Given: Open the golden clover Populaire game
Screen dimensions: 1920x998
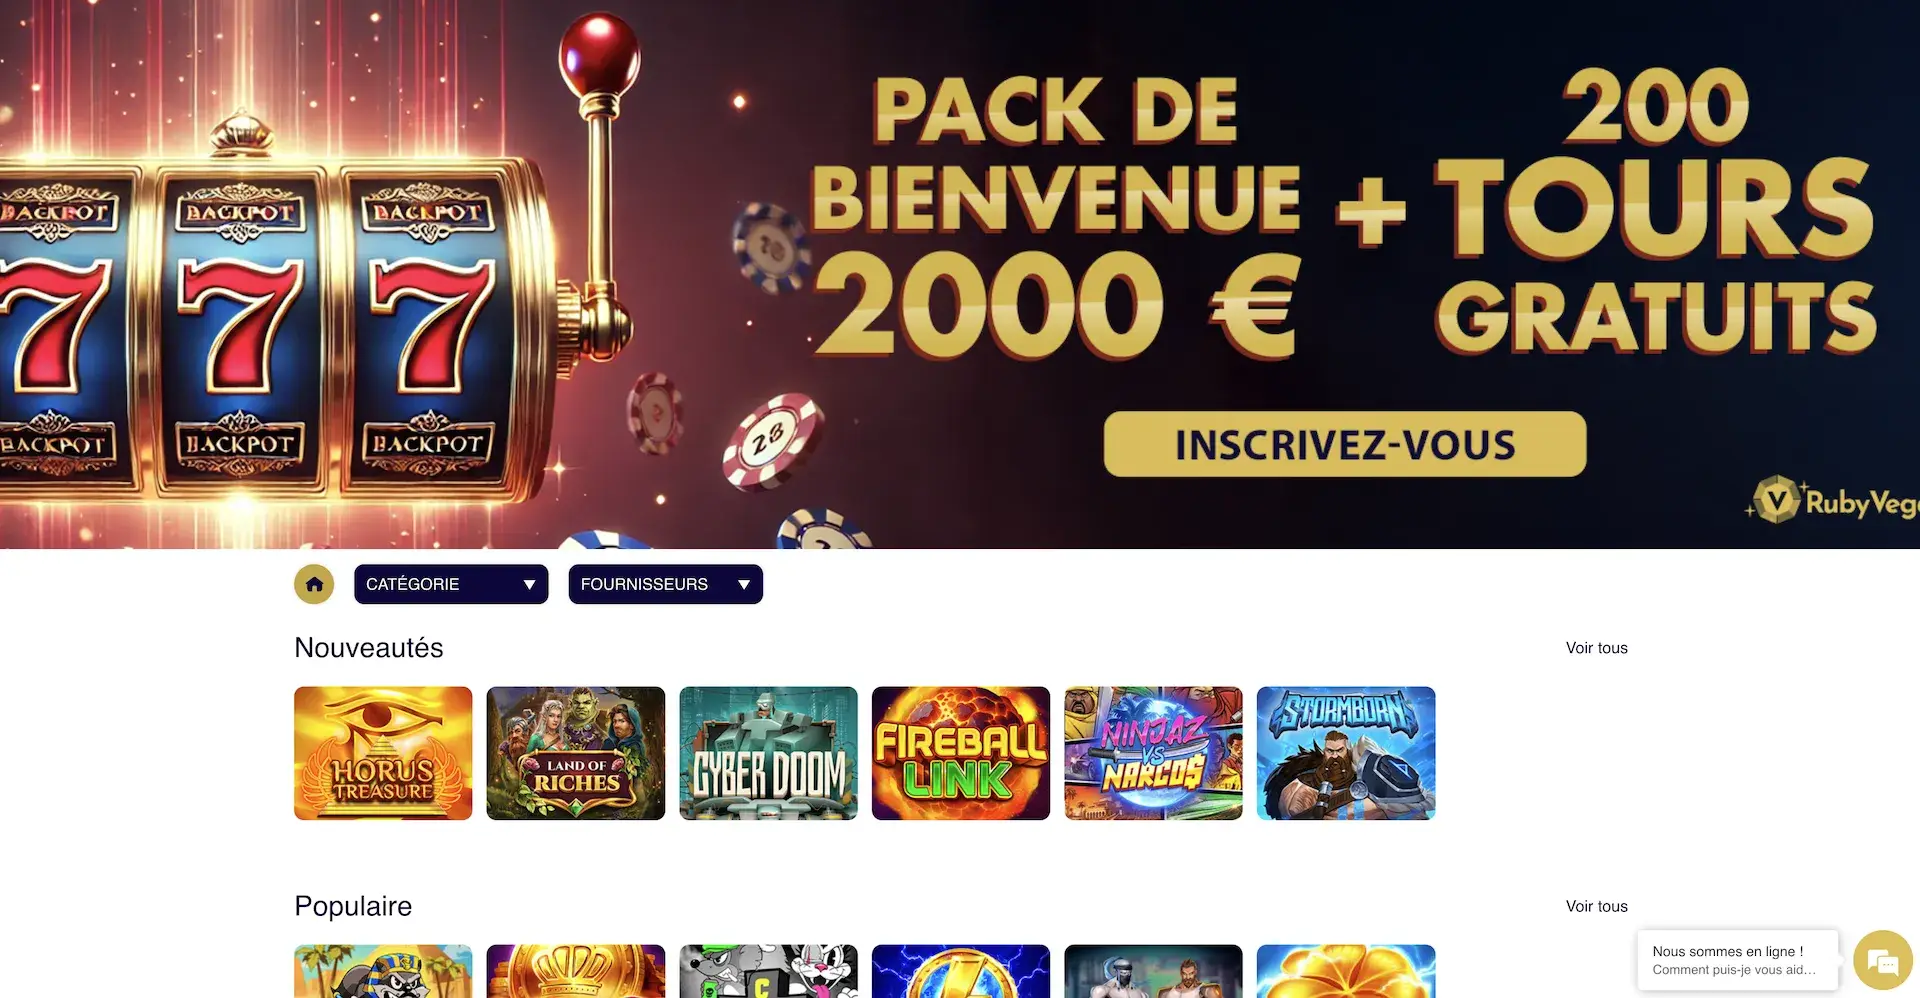Looking at the screenshot, I should coord(1346,971).
